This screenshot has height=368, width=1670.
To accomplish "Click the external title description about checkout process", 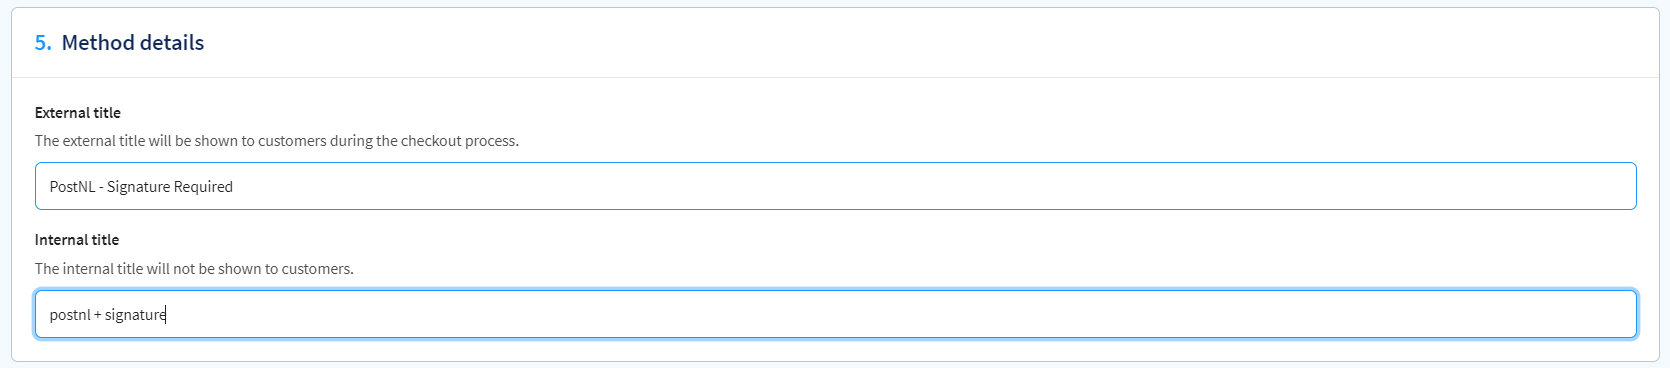I will coord(277,141).
